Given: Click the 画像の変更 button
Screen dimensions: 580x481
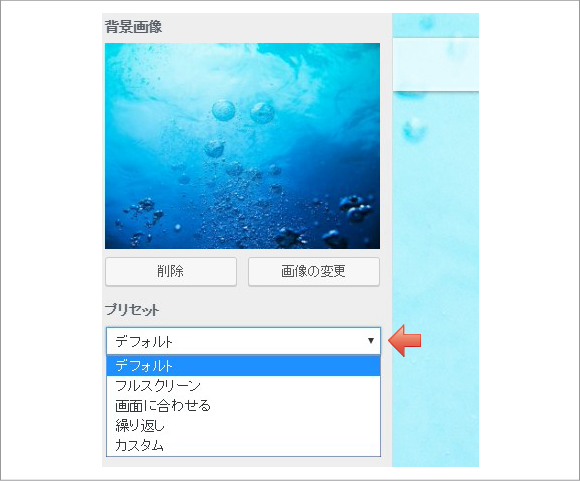Looking at the screenshot, I should 314,272.
